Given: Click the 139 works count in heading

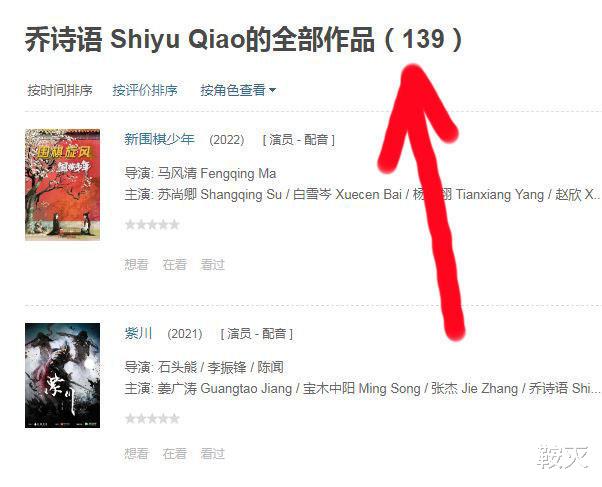Looking at the screenshot, I should [x=423, y=39].
